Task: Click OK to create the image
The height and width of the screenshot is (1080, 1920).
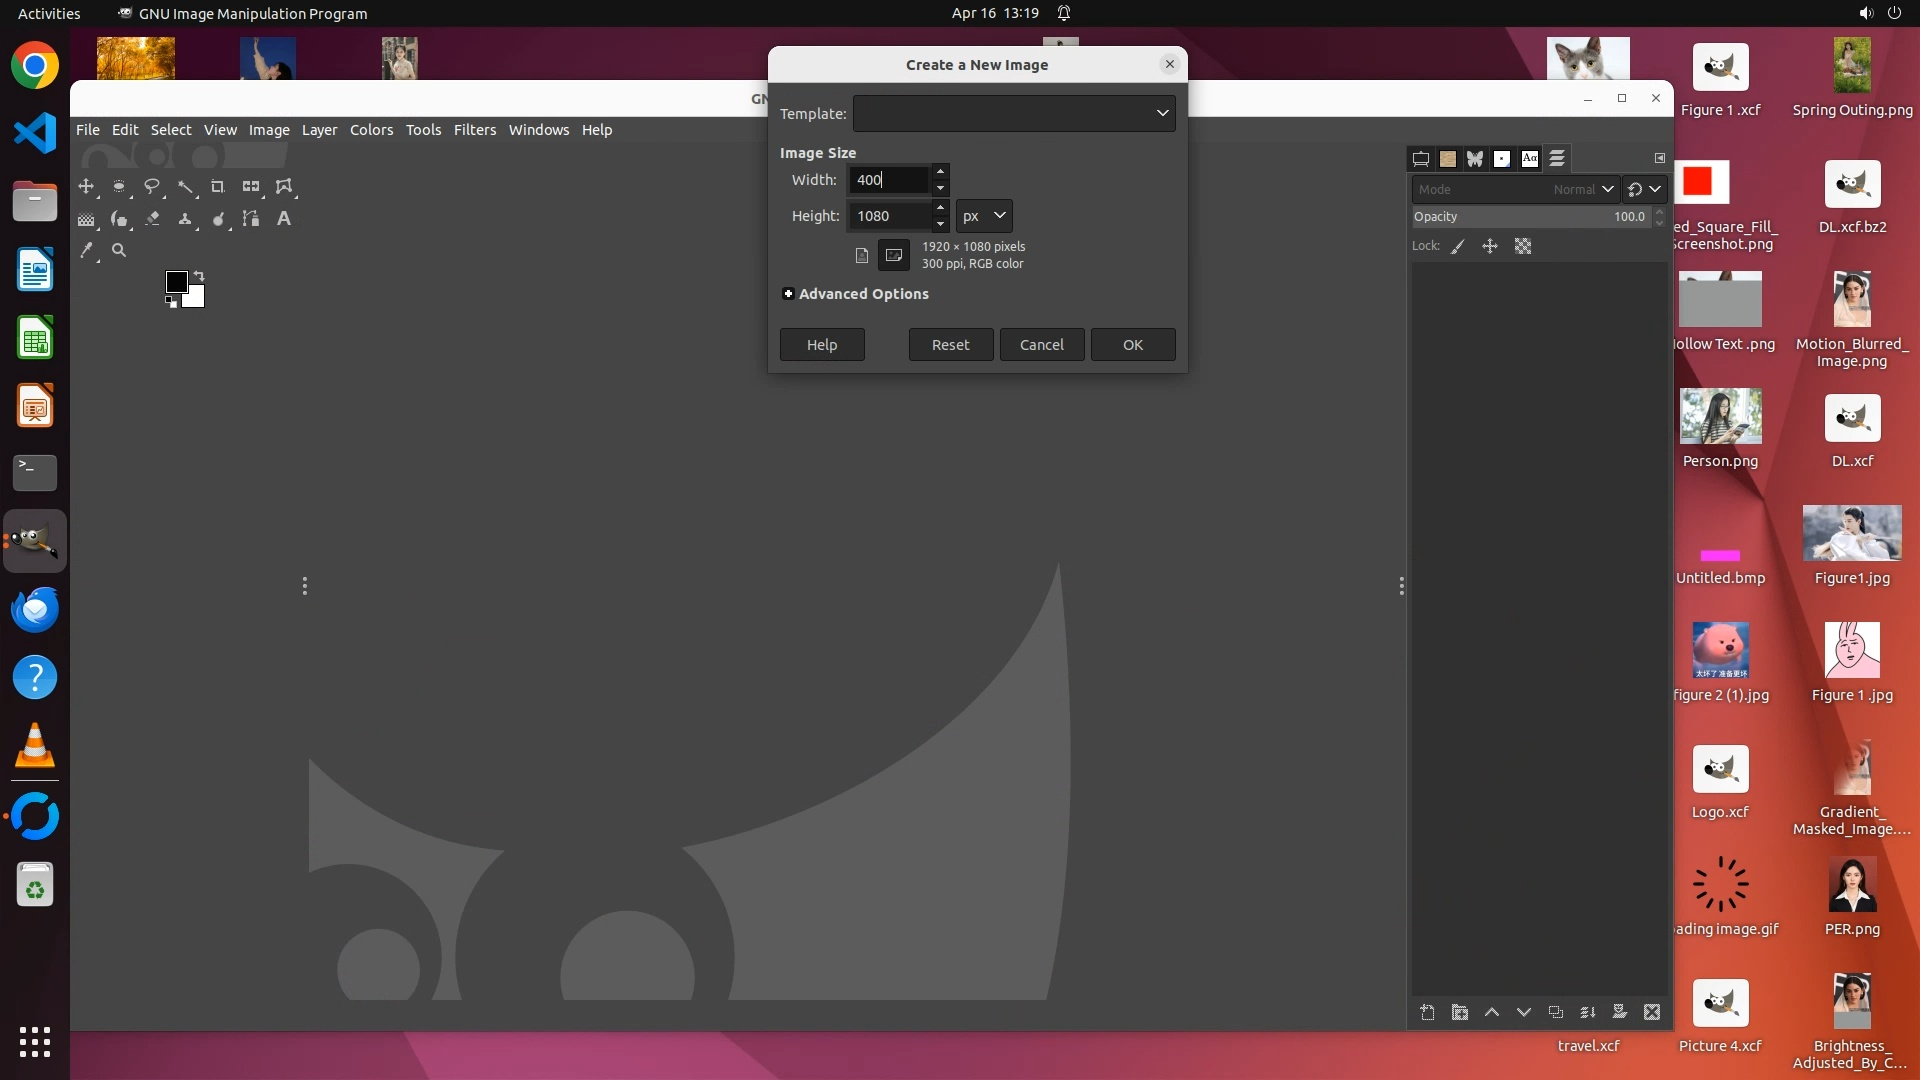Action: point(1132,345)
